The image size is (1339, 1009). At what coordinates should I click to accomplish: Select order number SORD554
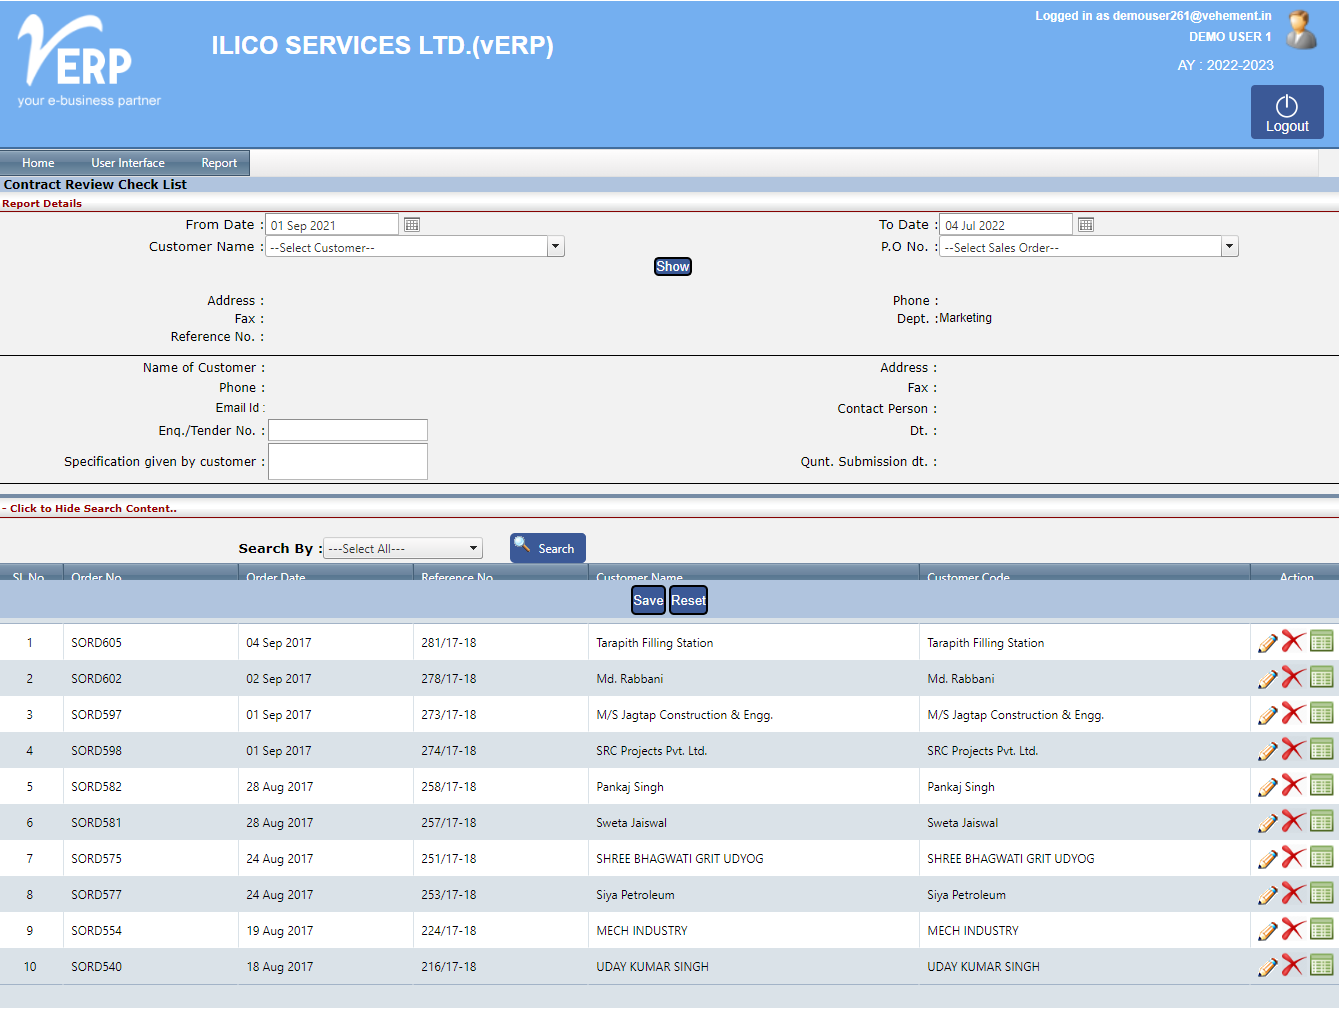point(96,931)
